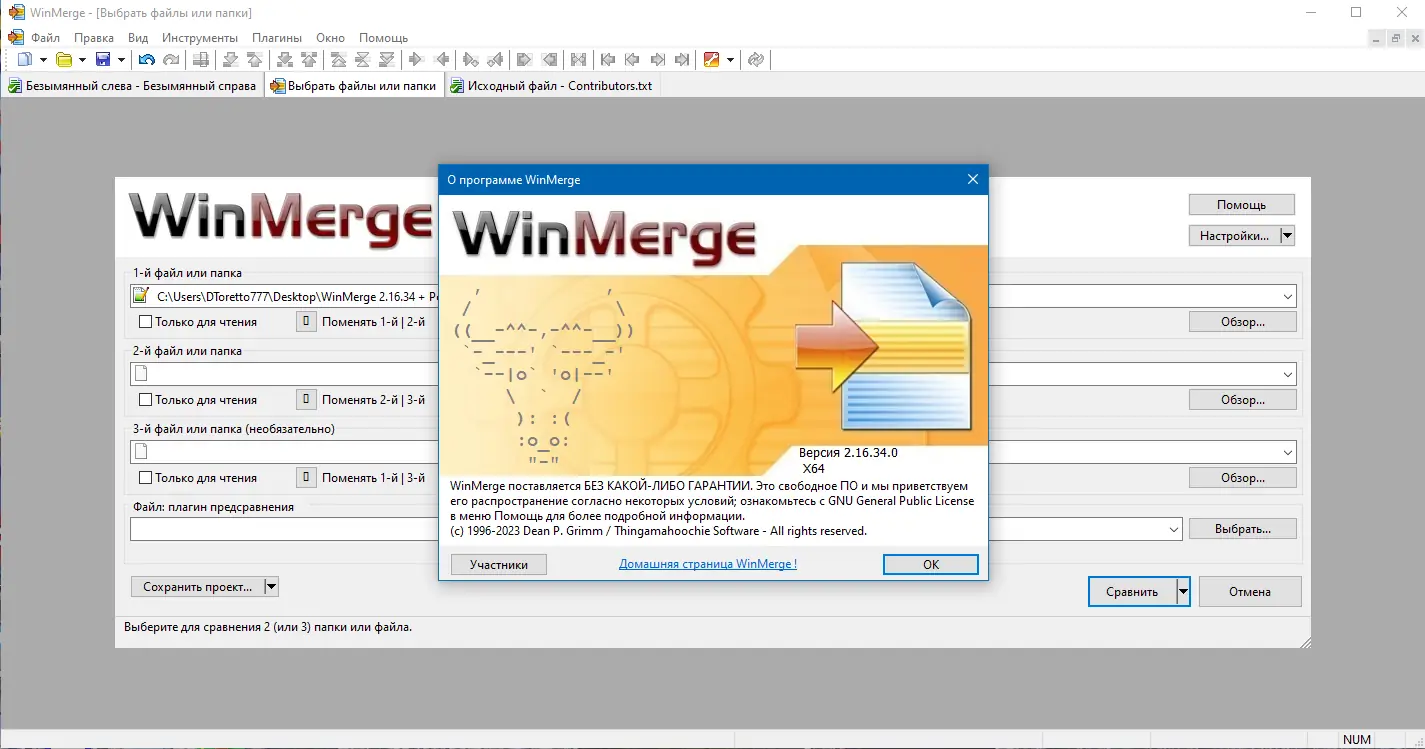Open the 'Домашняя страница WinMerge !' link
Screen dimensions: 1425x749
click(708, 564)
